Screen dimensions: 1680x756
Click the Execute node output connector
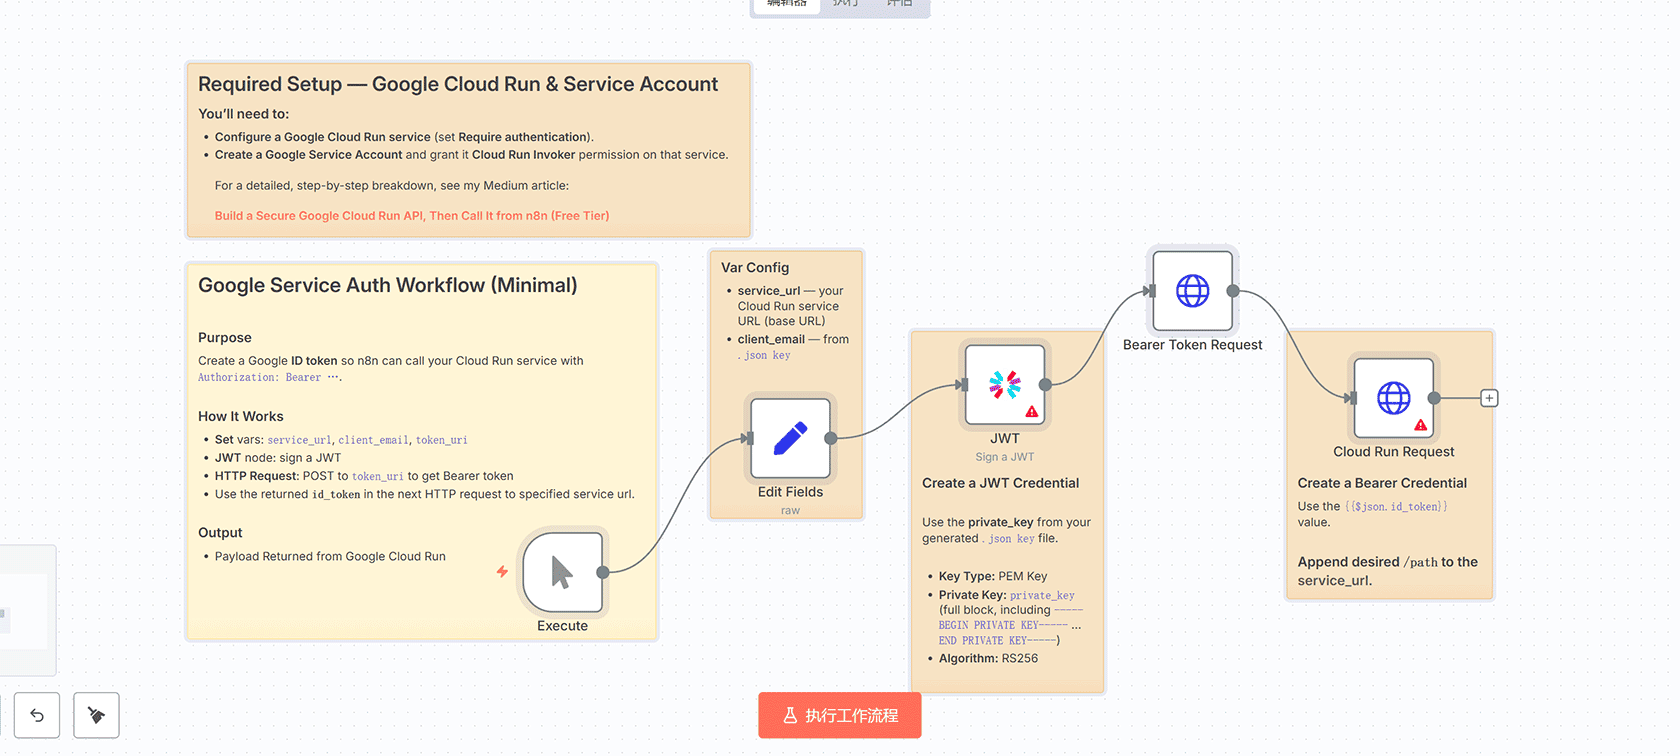point(603,572)
